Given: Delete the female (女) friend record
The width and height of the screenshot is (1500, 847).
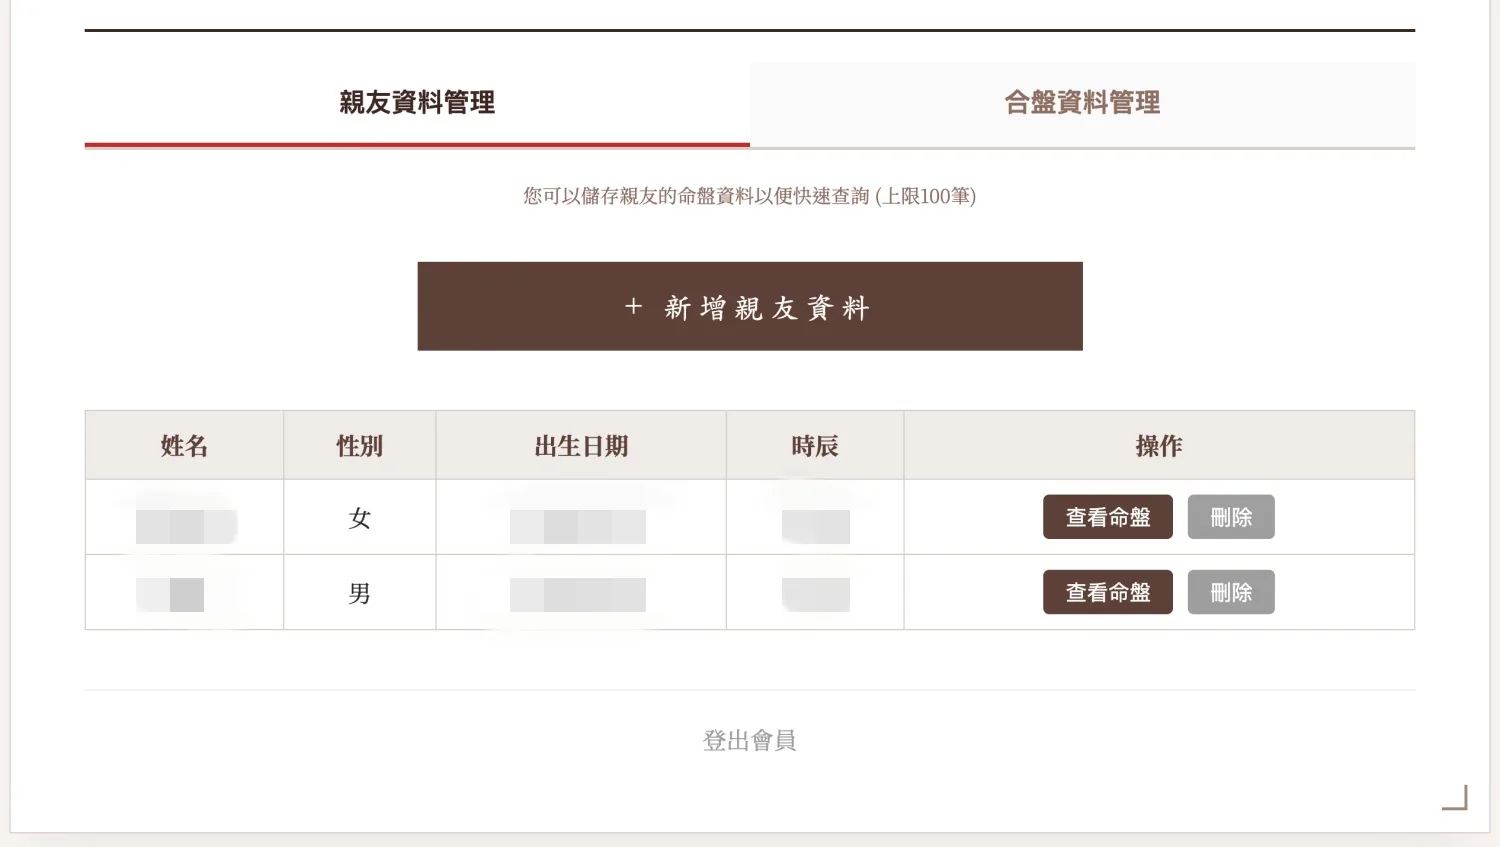Looking at the screenshot, I should click(1230, 517).
